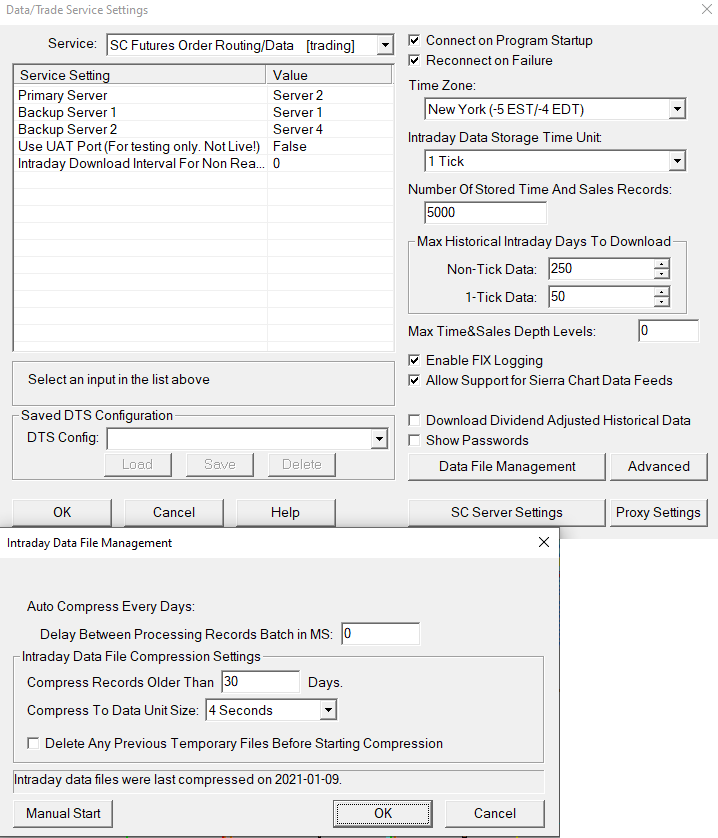Click the 1-Tick Data input field
The height and width of the screenshot is (838, 718).
click(x=601, y=297)
